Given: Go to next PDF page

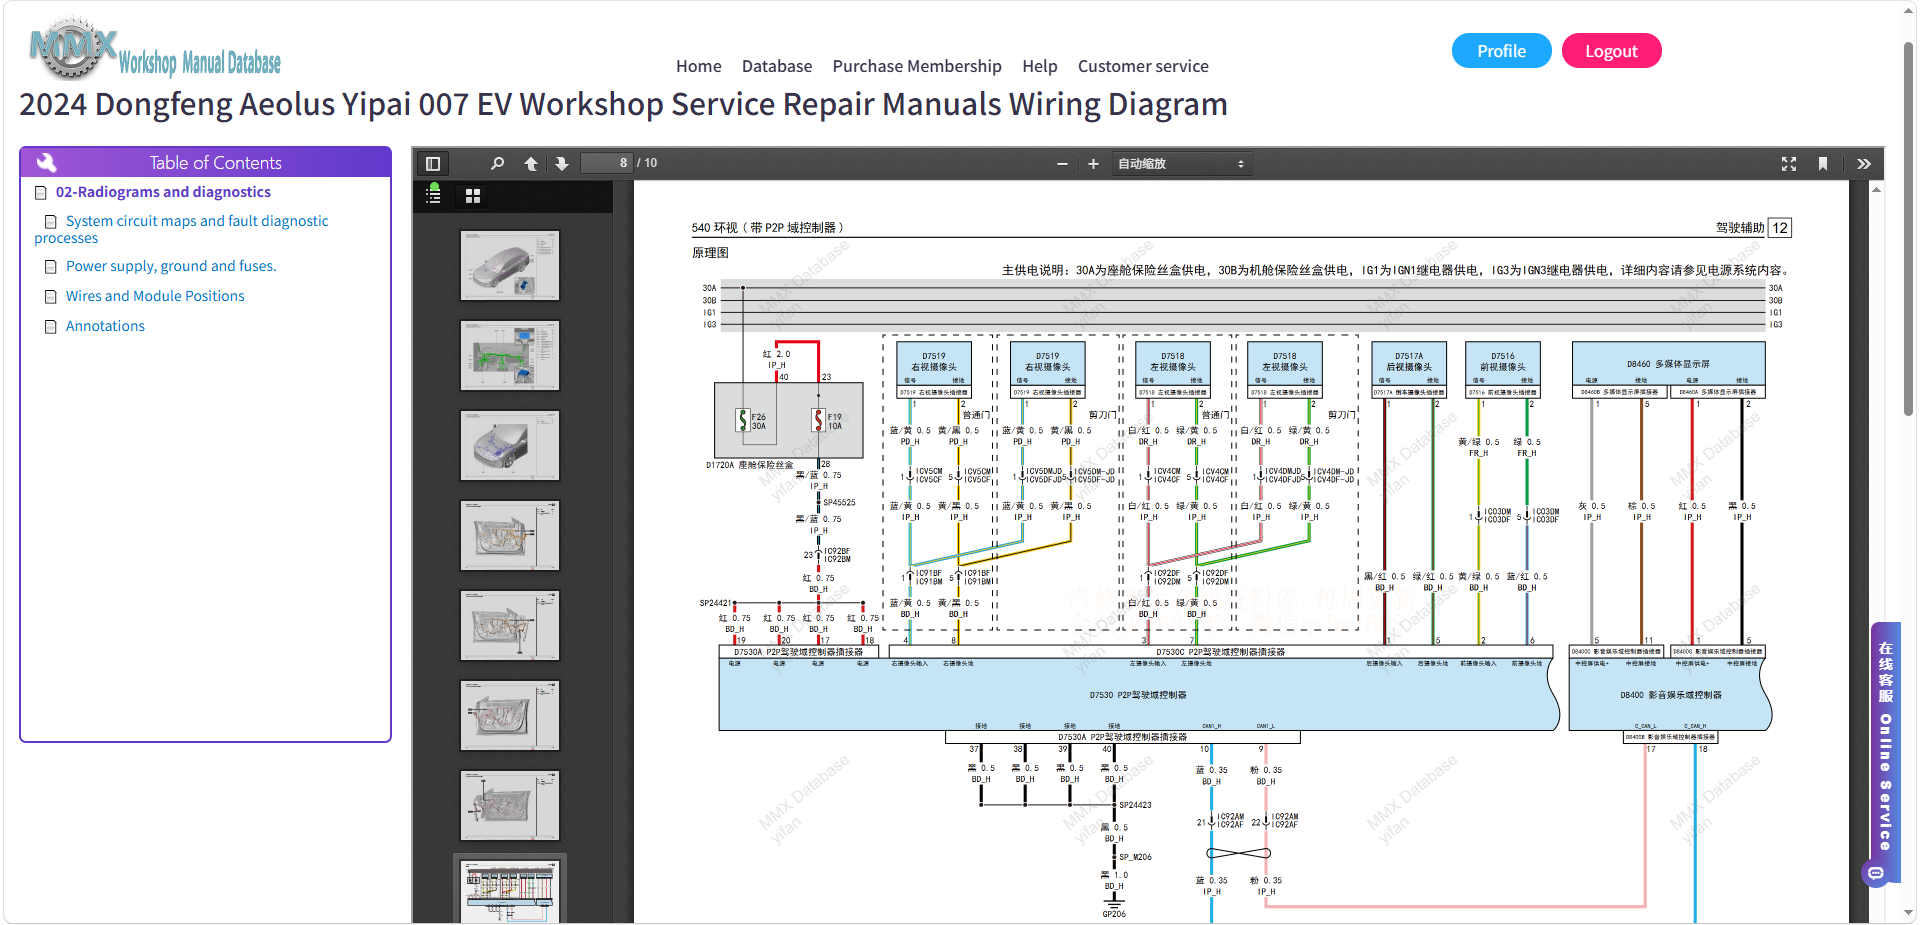Looking at the screenshot, I should [x=562, y=164].
